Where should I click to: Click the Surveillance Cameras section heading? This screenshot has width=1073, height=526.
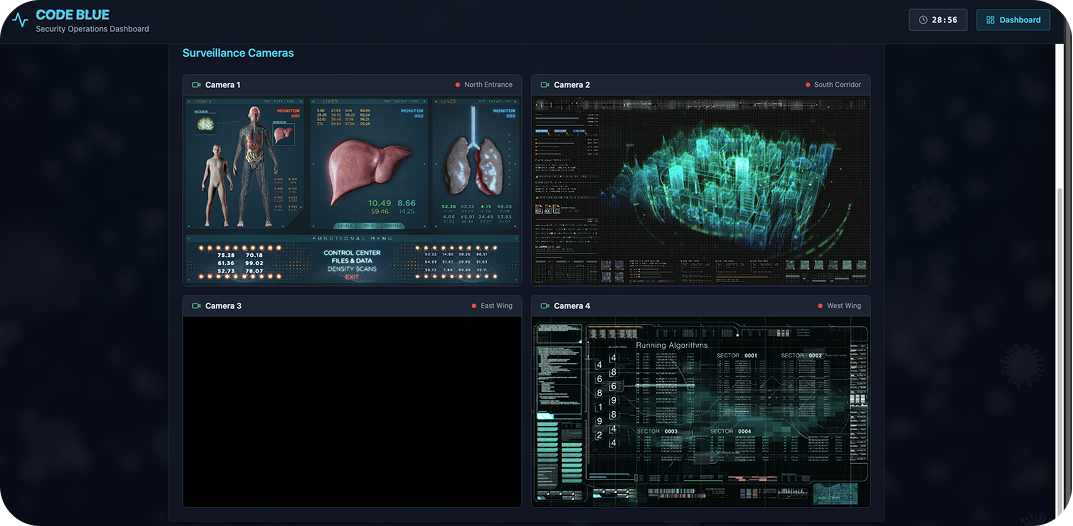[238, 53]
